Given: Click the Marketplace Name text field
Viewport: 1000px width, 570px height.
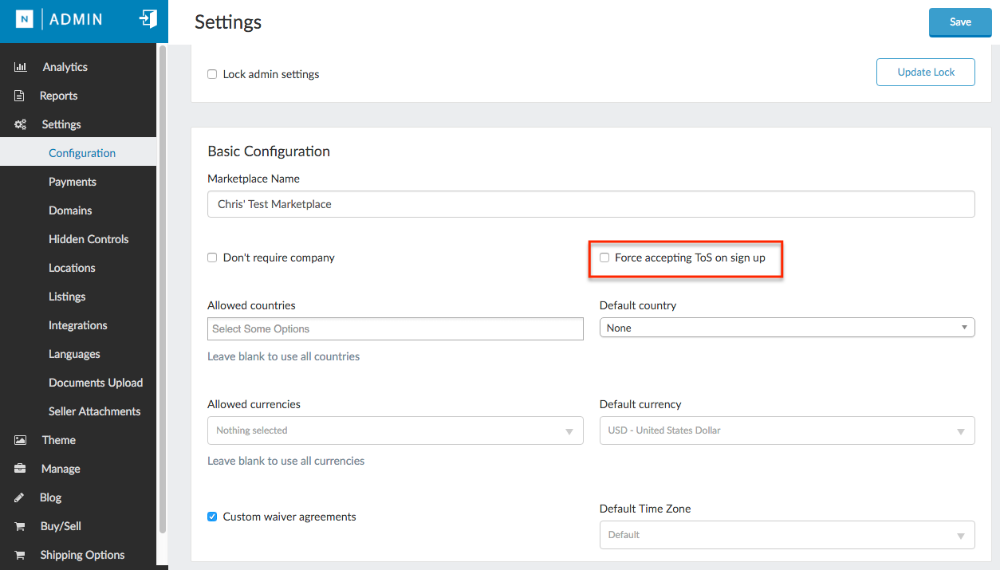Looking at the screenshot, I should click(590, 204).
